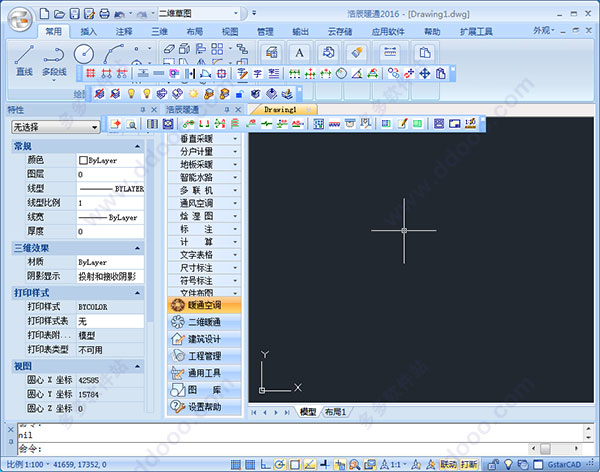
Task: Click the Open folder icon
Action: tap(59, 14)
